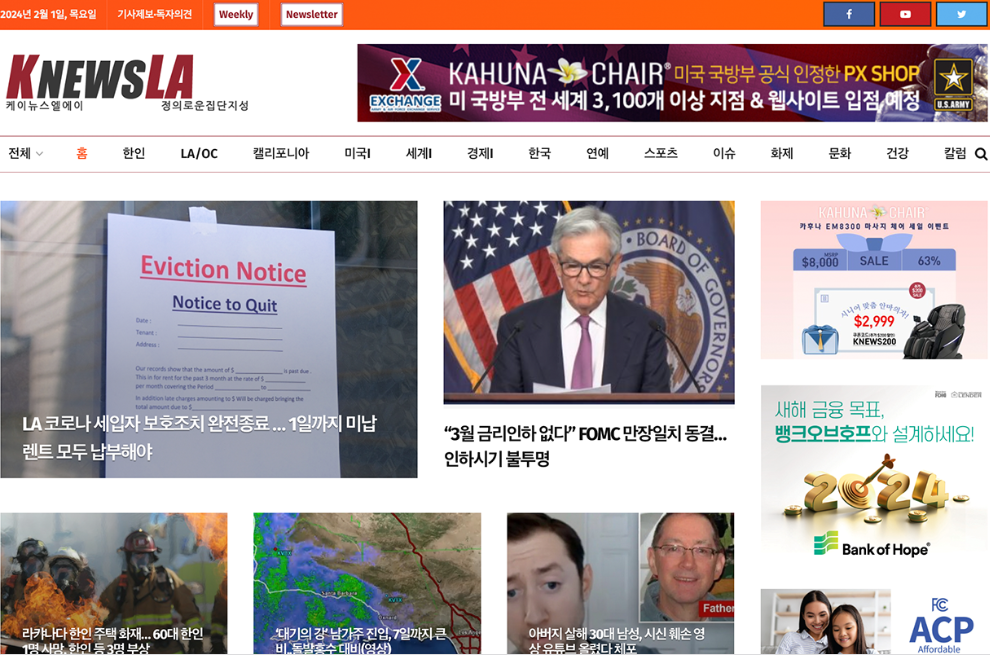990x657 pixels.
Task: Open the site's YouTube channel icon
Action: pyautogui.click(x=905, y=14)
